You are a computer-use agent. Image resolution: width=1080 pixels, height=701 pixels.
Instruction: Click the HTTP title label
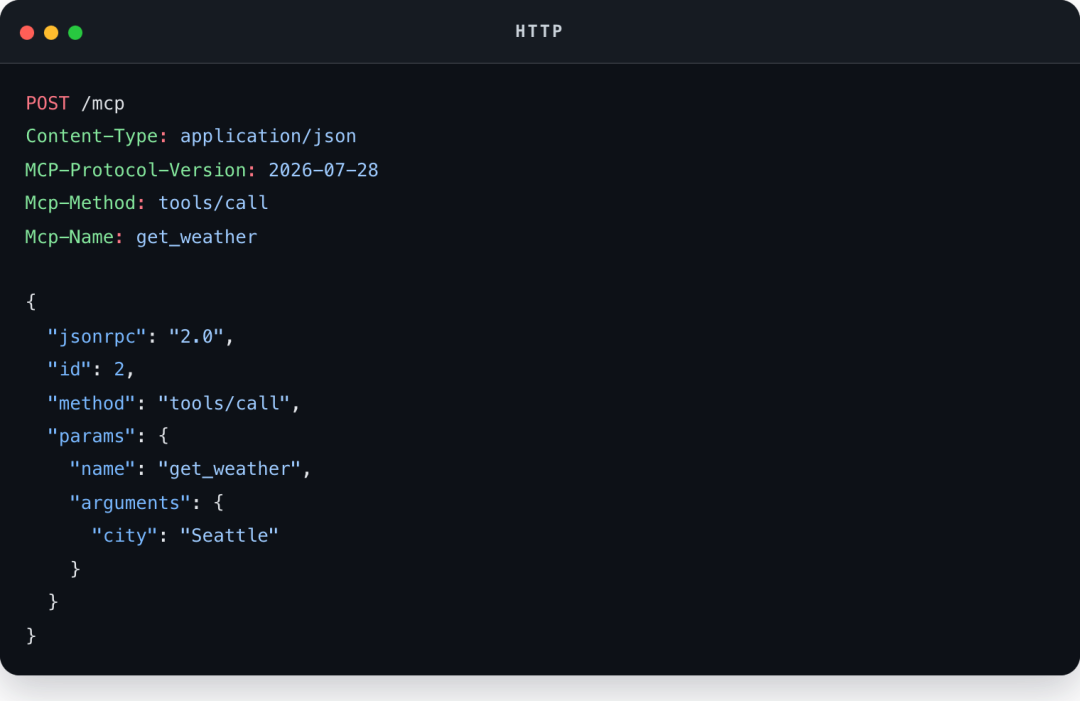(x=539, y=31)
